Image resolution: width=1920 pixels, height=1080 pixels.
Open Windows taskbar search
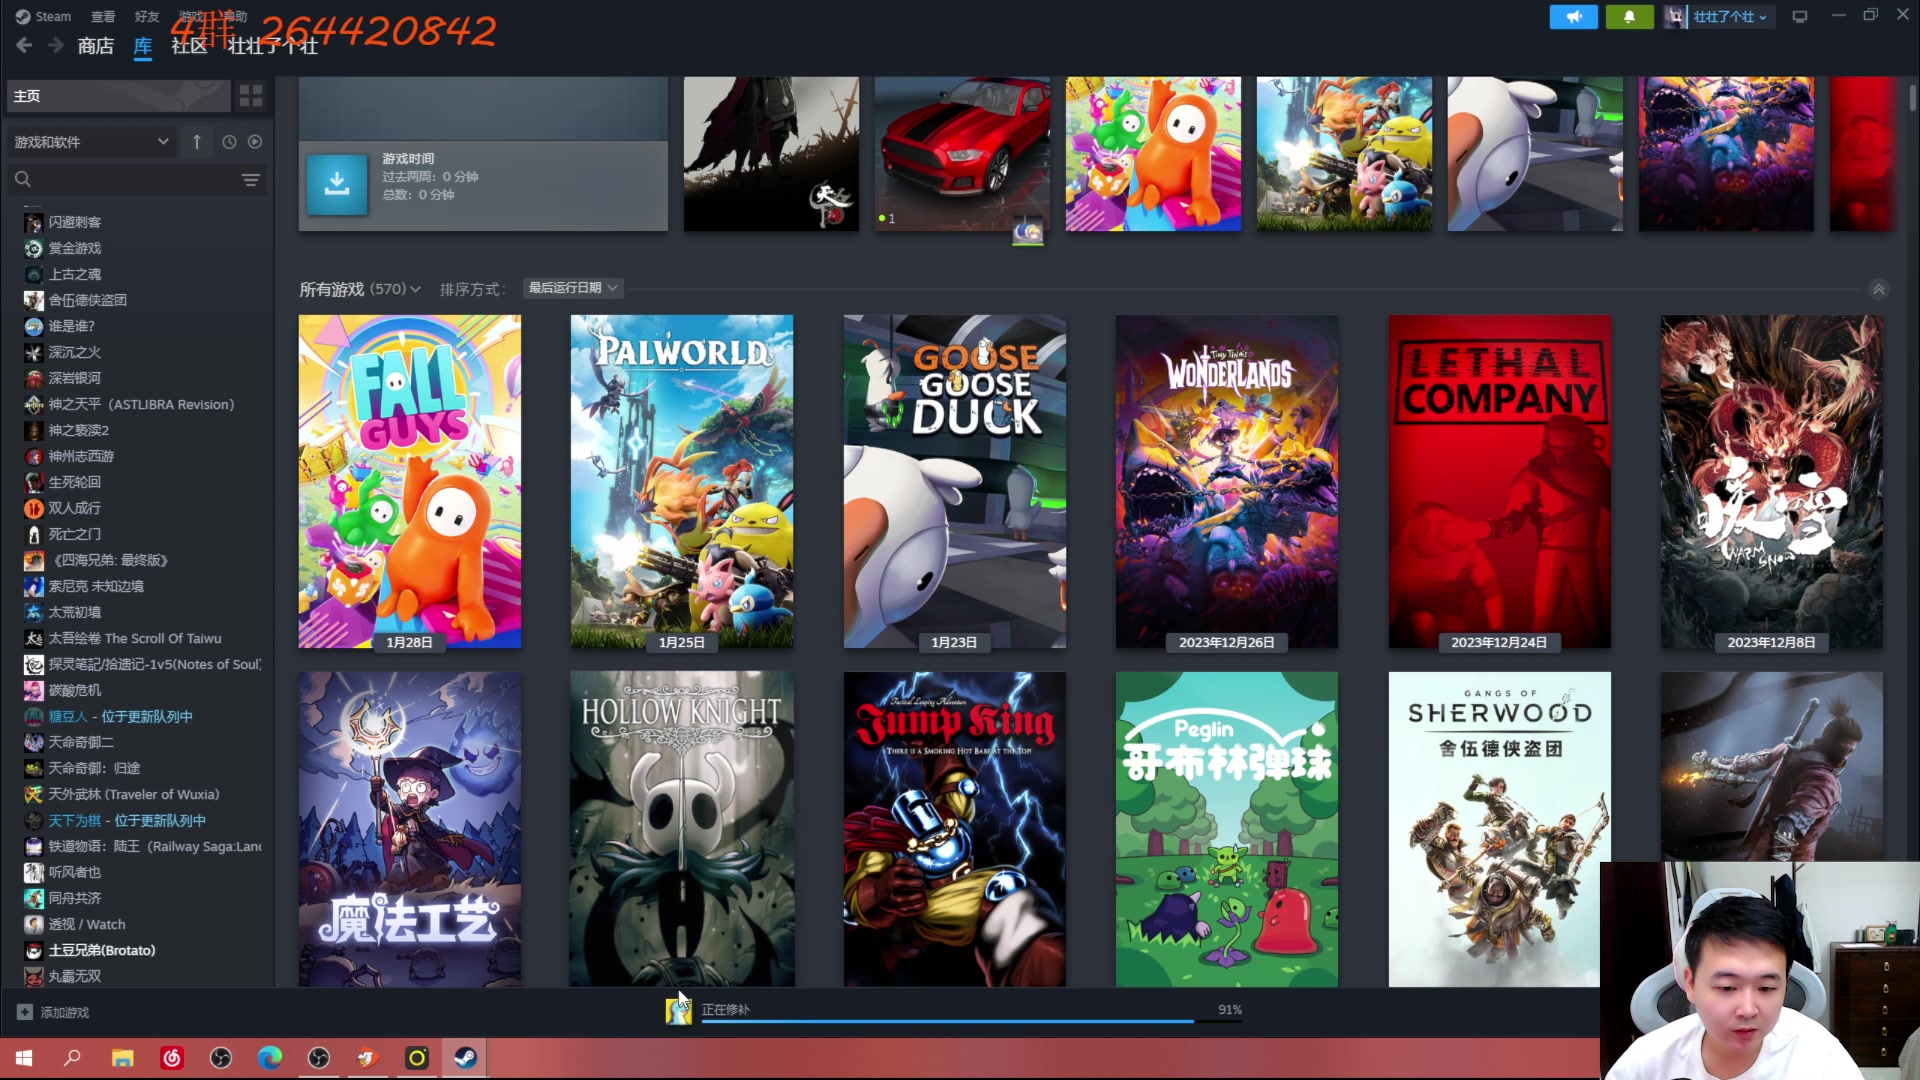(x=72, y=1058)
